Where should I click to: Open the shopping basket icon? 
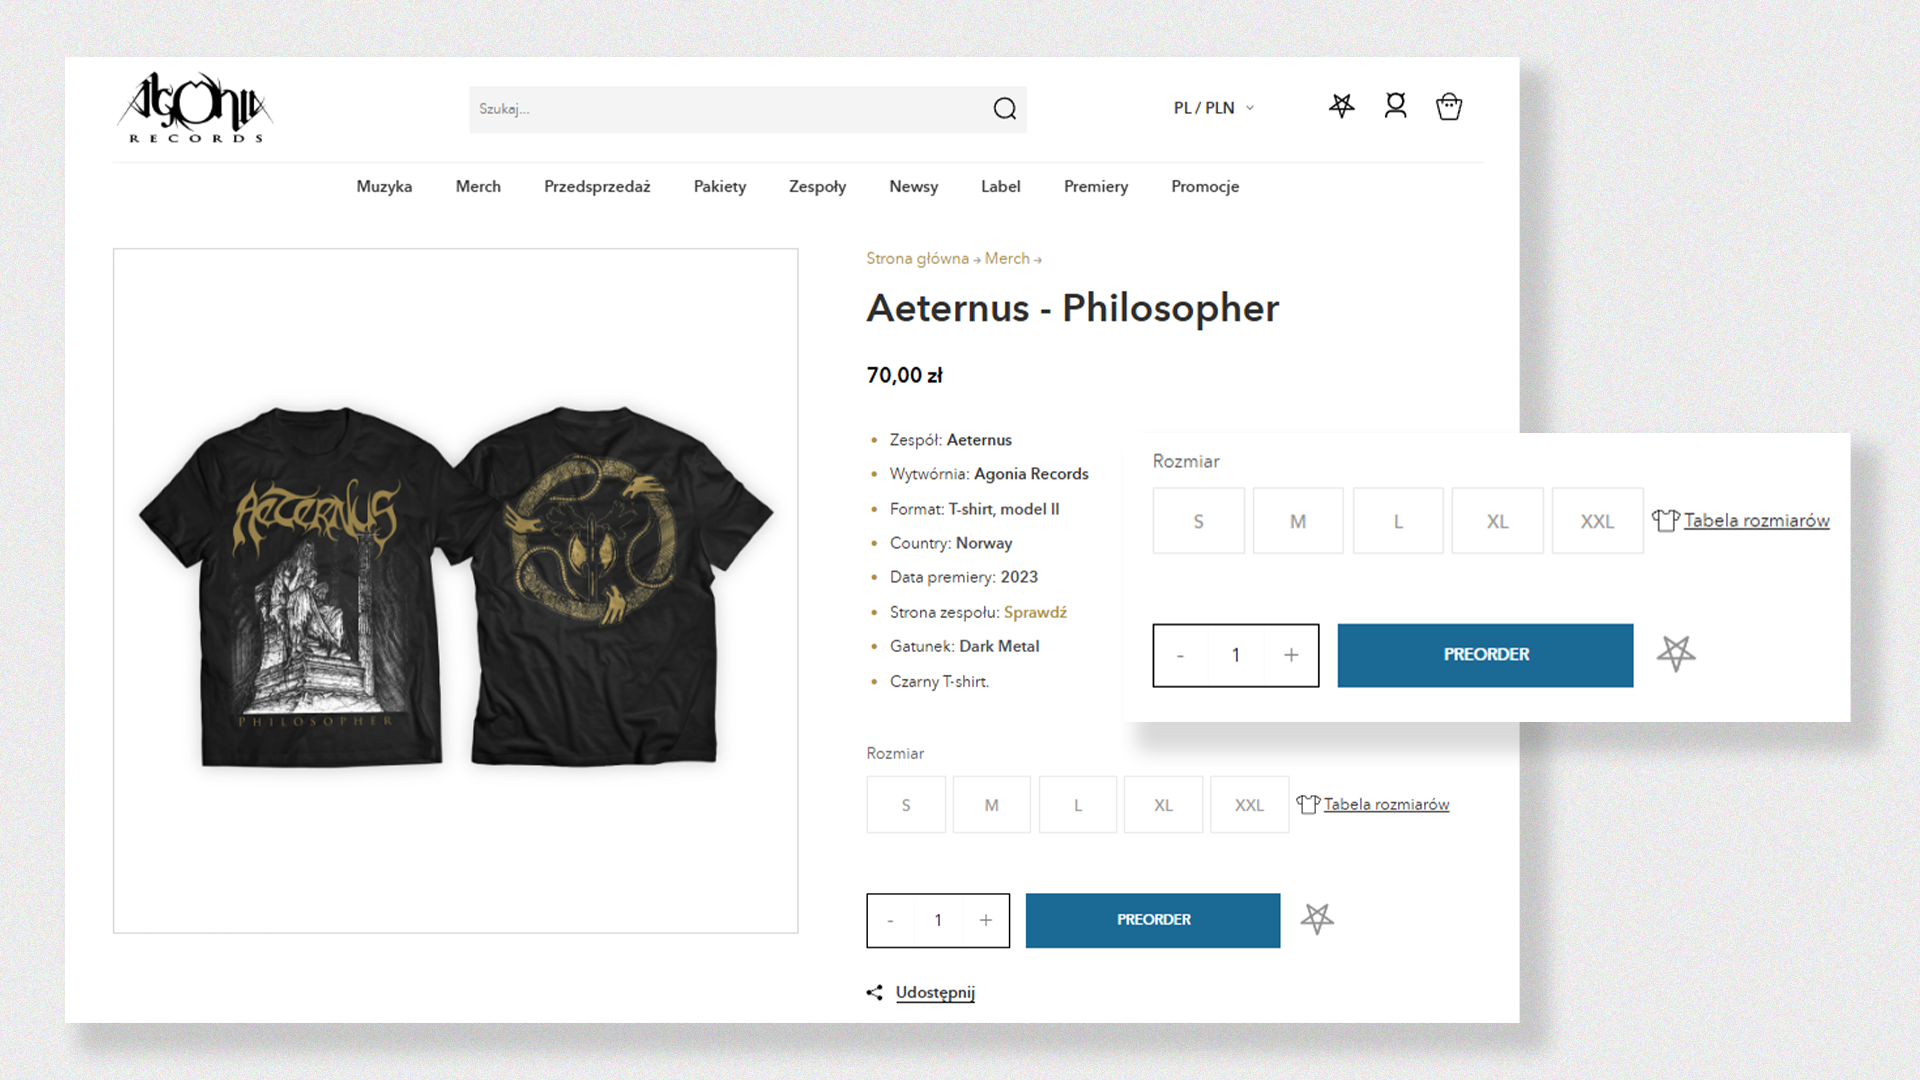click(1449, 107)
